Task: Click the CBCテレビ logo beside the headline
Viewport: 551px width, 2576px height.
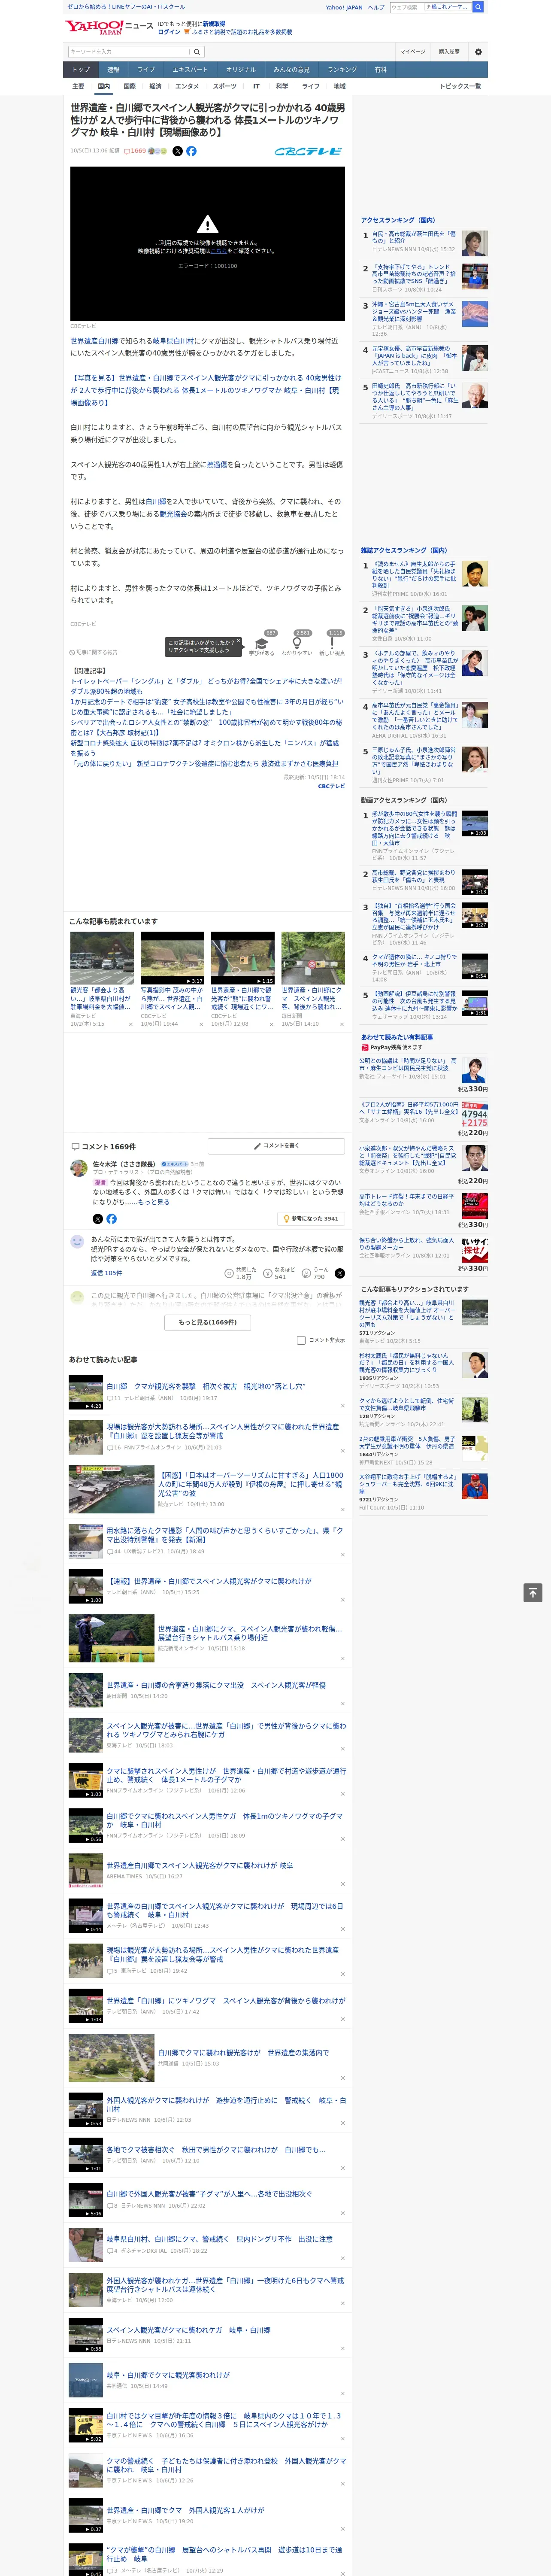Action: [309, 151]
